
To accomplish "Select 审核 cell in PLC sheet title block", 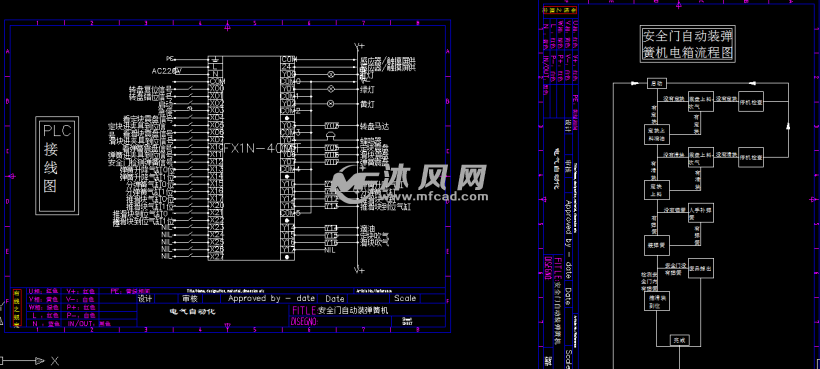I will (x=190, y=299).
